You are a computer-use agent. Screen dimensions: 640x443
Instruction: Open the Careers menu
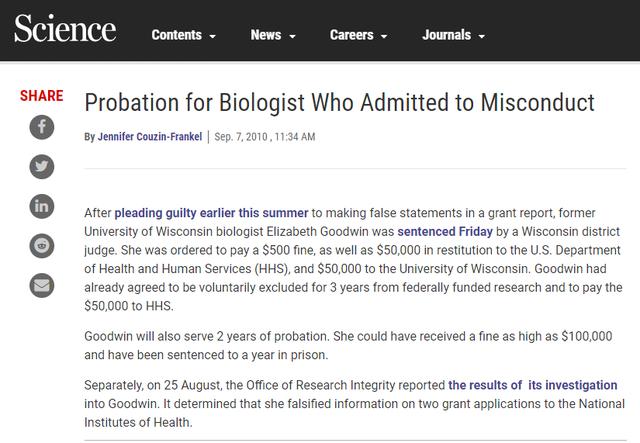352,35
